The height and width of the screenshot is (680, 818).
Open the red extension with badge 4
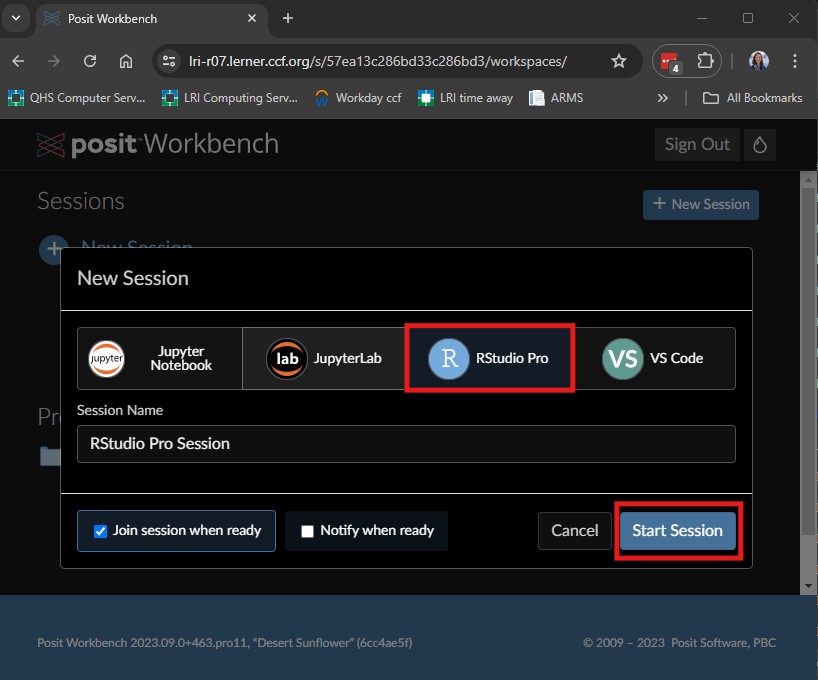670,62
